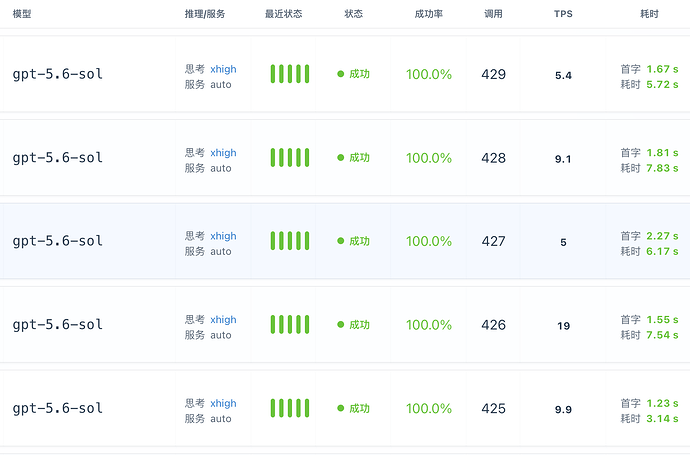The height and width of the screenshot is (455, 690).
Task: Click the 模型 column header
Action: point(22,14)
